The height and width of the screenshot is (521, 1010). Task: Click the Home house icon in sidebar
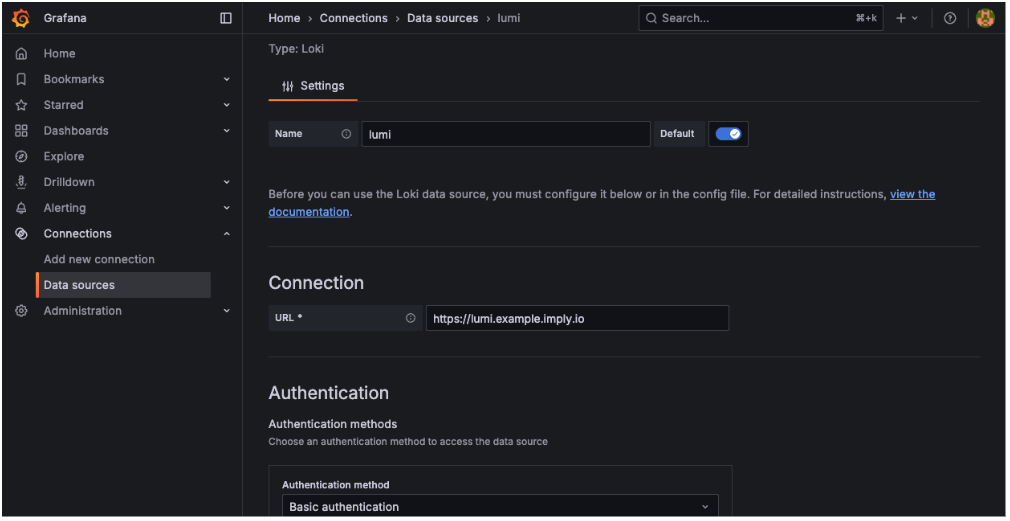click(x=21, y=53)
